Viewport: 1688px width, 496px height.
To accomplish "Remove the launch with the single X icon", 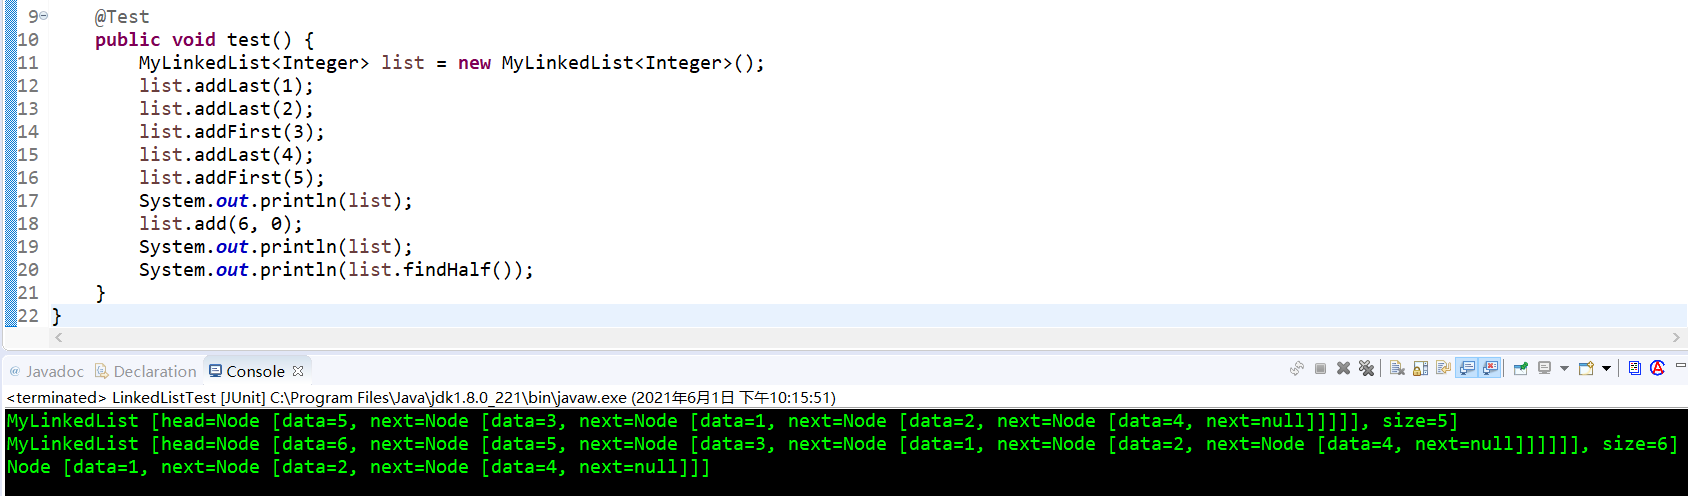I will (1343, 368).
